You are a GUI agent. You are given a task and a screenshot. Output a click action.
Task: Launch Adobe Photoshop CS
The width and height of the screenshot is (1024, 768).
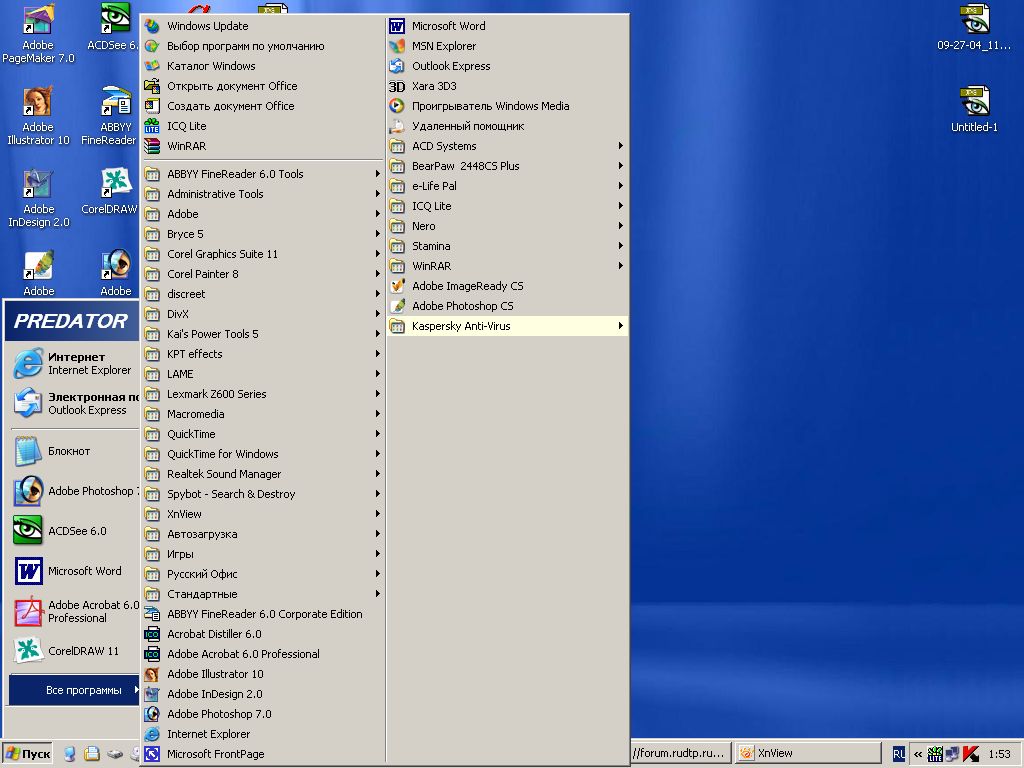click(x=507, y=306)
